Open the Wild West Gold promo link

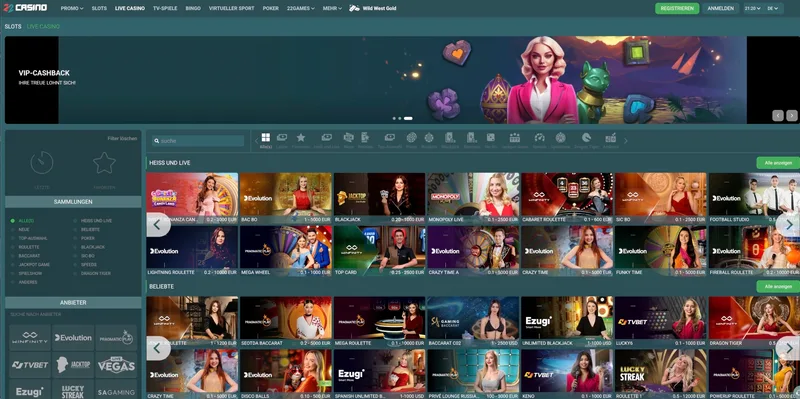[373, 8]
